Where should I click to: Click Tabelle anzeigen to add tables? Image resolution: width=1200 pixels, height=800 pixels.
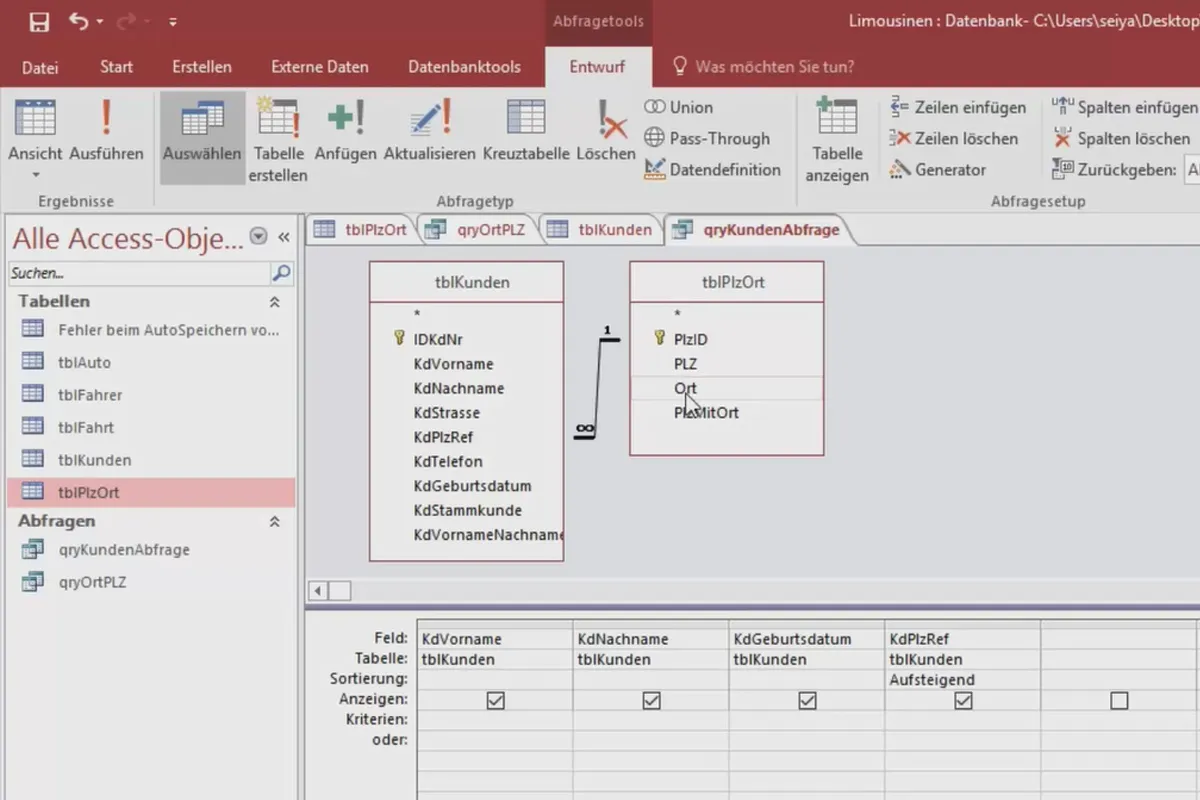837,140
